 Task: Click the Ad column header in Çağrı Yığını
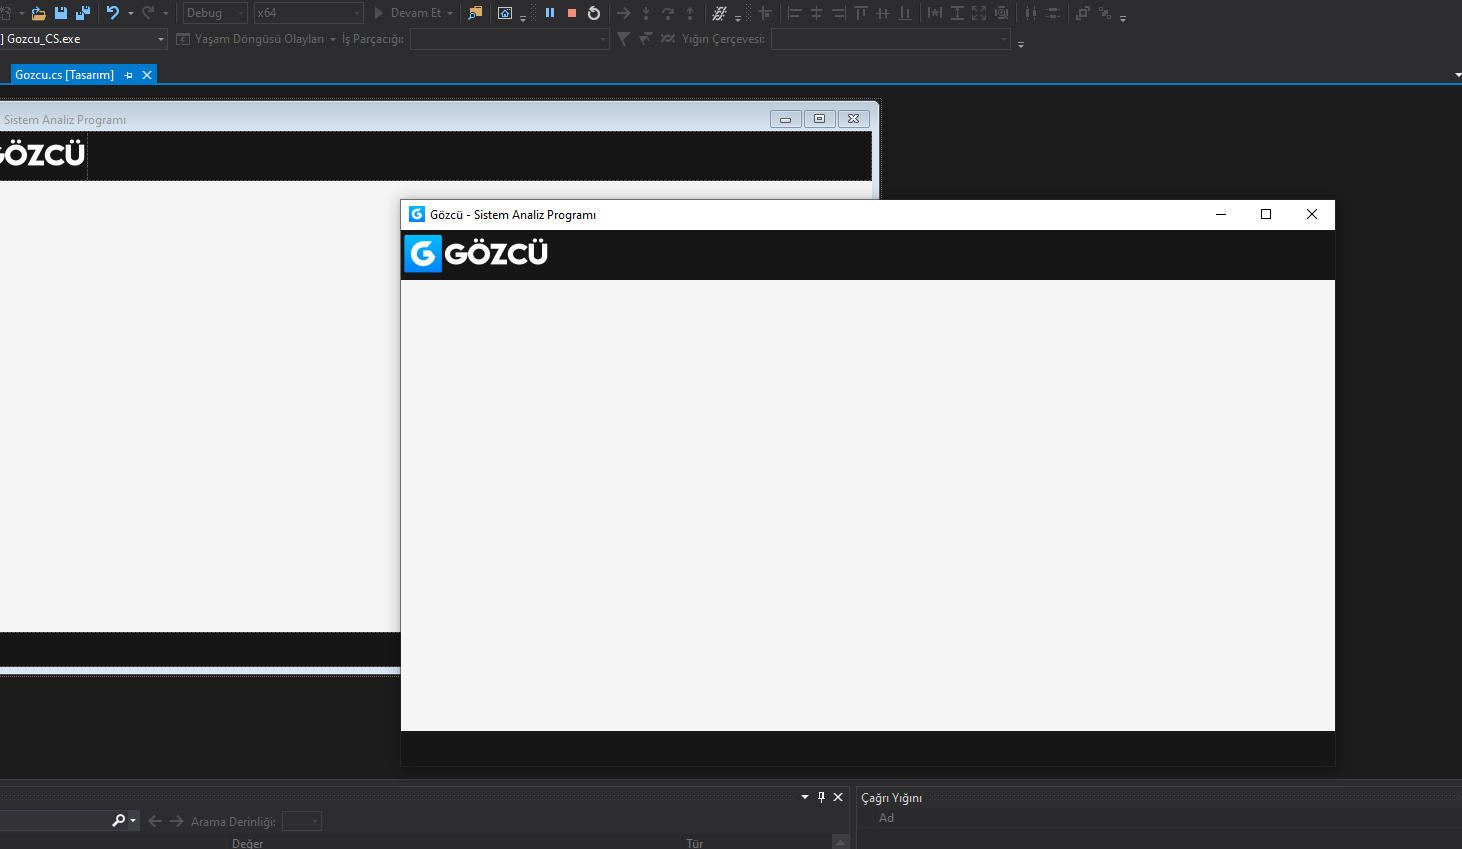886,818
